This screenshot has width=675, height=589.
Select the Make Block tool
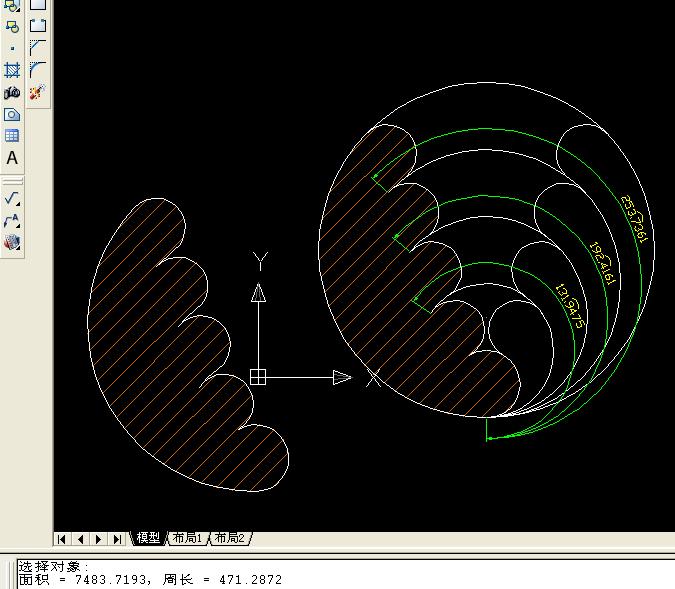(x=12, y=27)
